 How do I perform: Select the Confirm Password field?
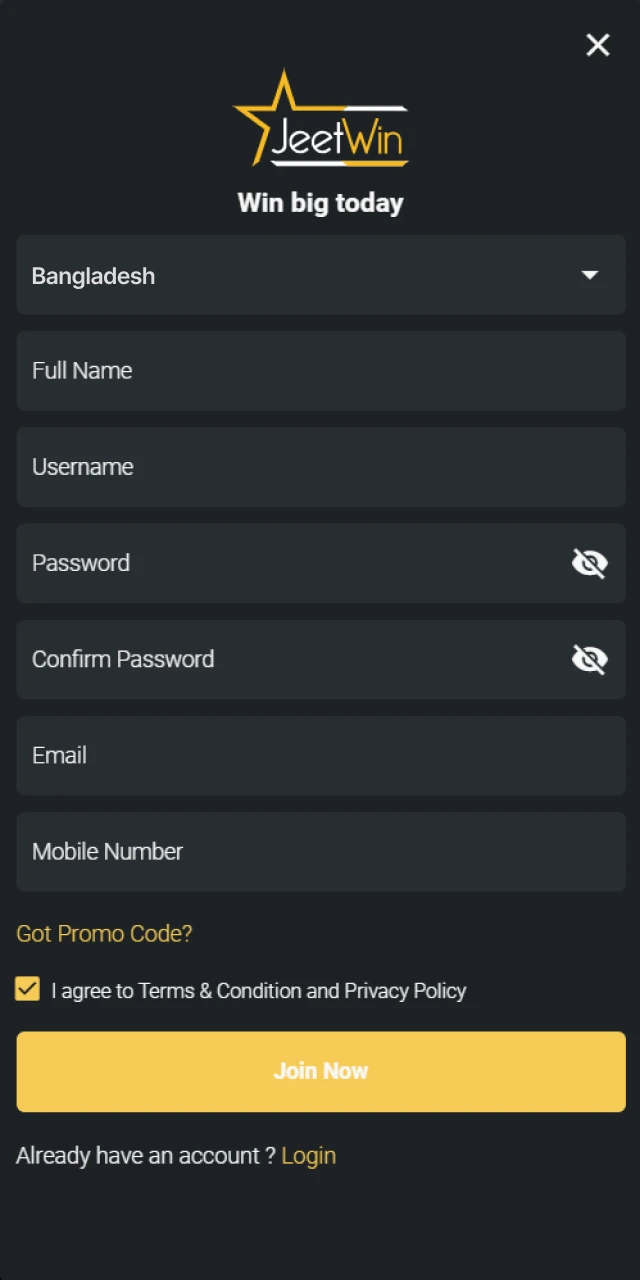(280, 659)
